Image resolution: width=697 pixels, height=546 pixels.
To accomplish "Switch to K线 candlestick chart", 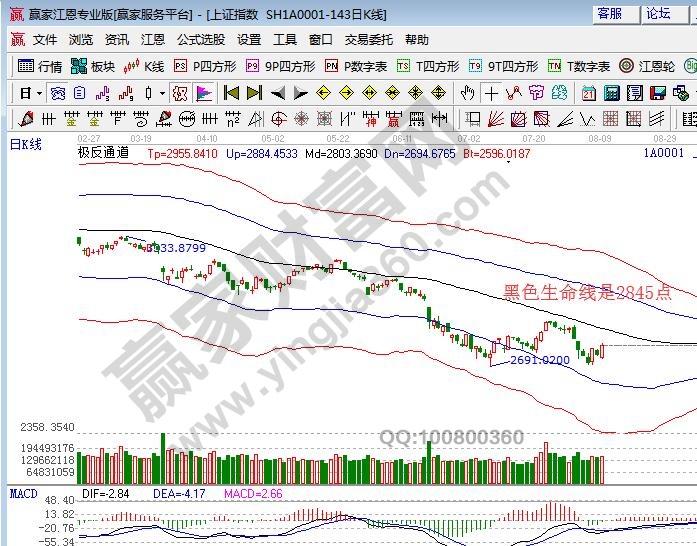I will [145, 66].
